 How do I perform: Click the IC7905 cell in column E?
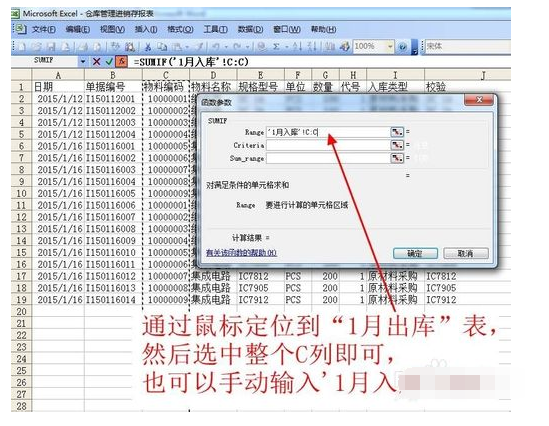(260, 288)
